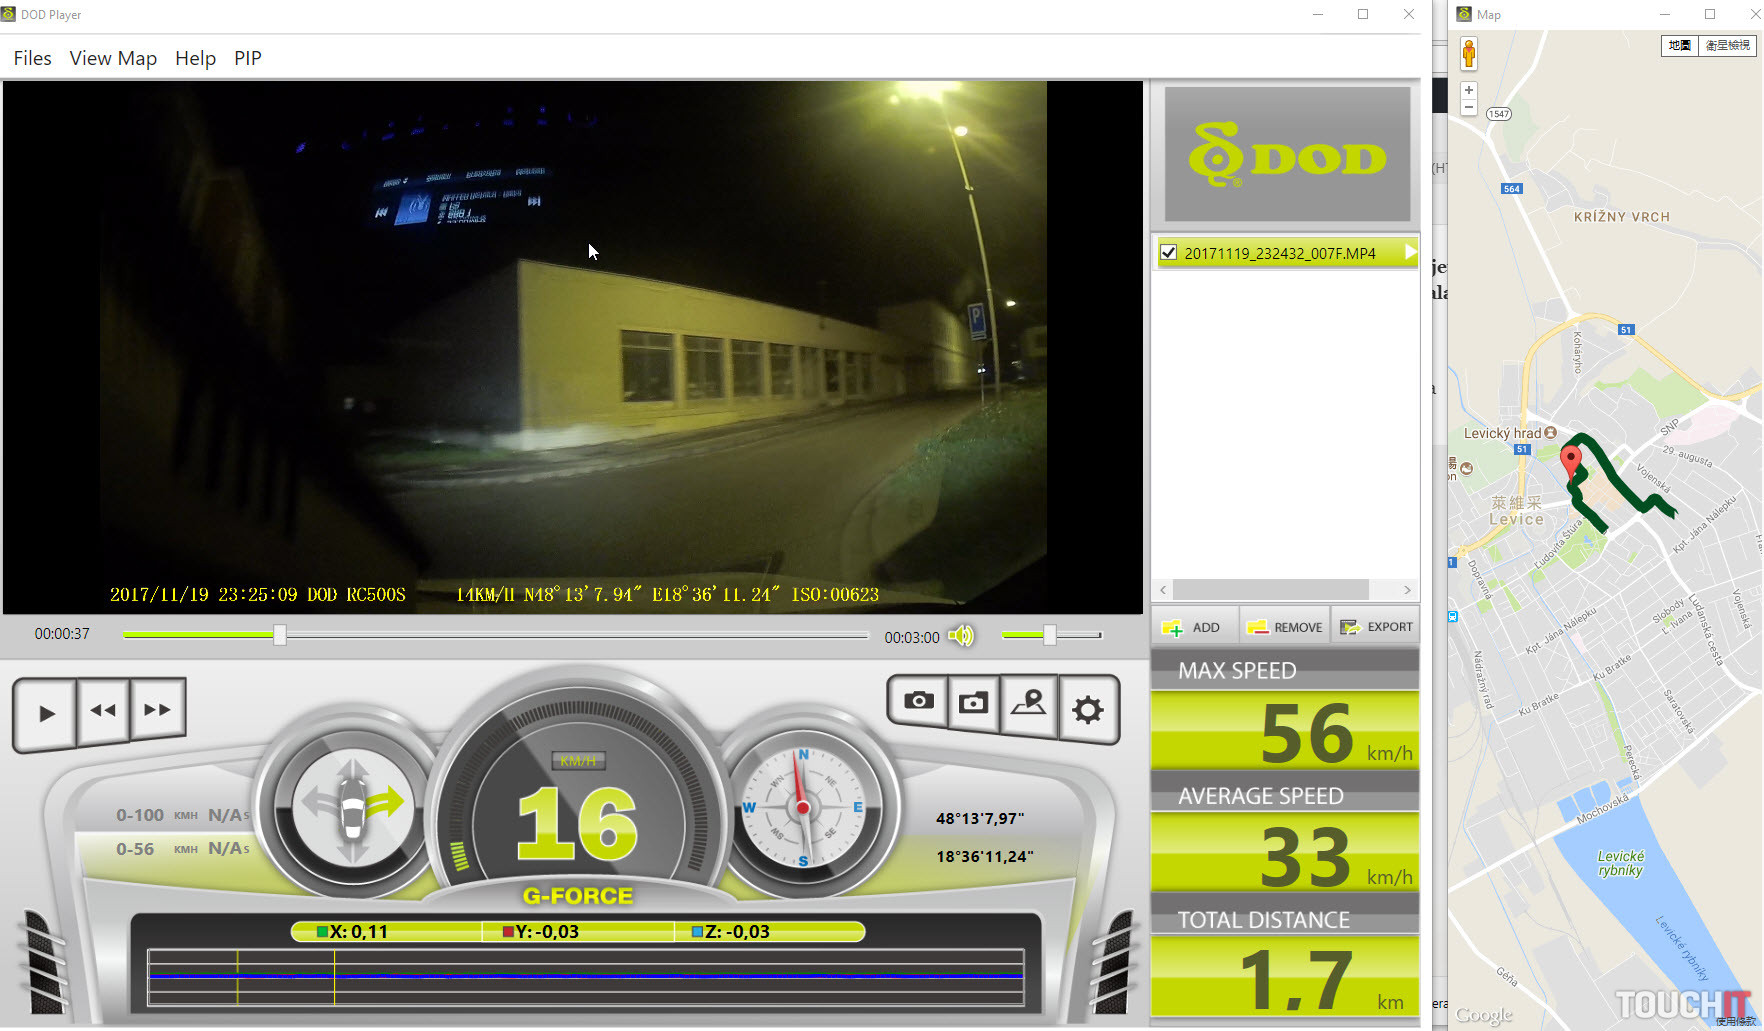Open the map location pin tool
1764x1031 pixels.
click(1029, 704)
